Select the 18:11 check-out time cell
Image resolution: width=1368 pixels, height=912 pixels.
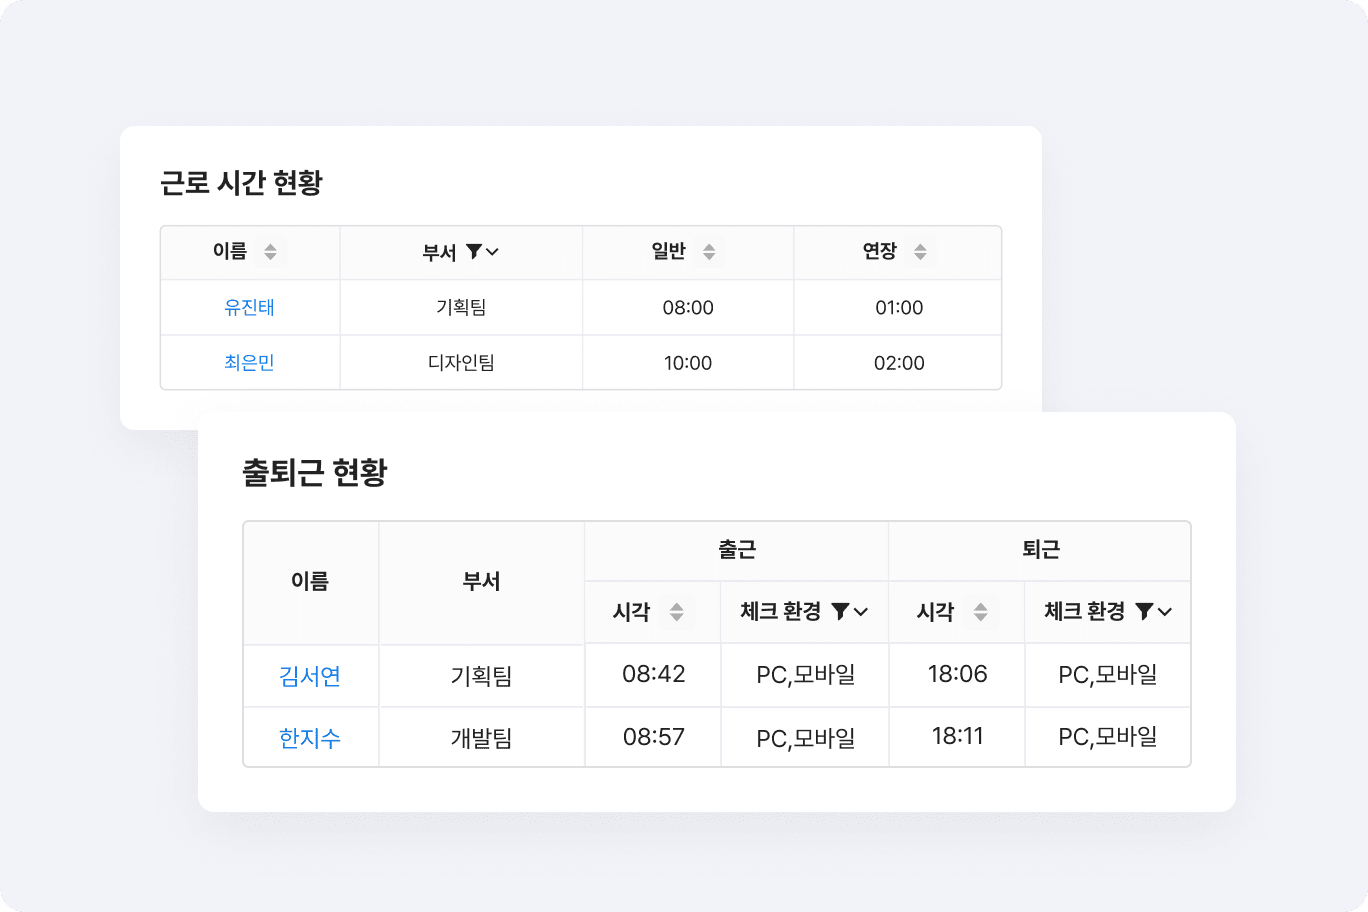957,737
